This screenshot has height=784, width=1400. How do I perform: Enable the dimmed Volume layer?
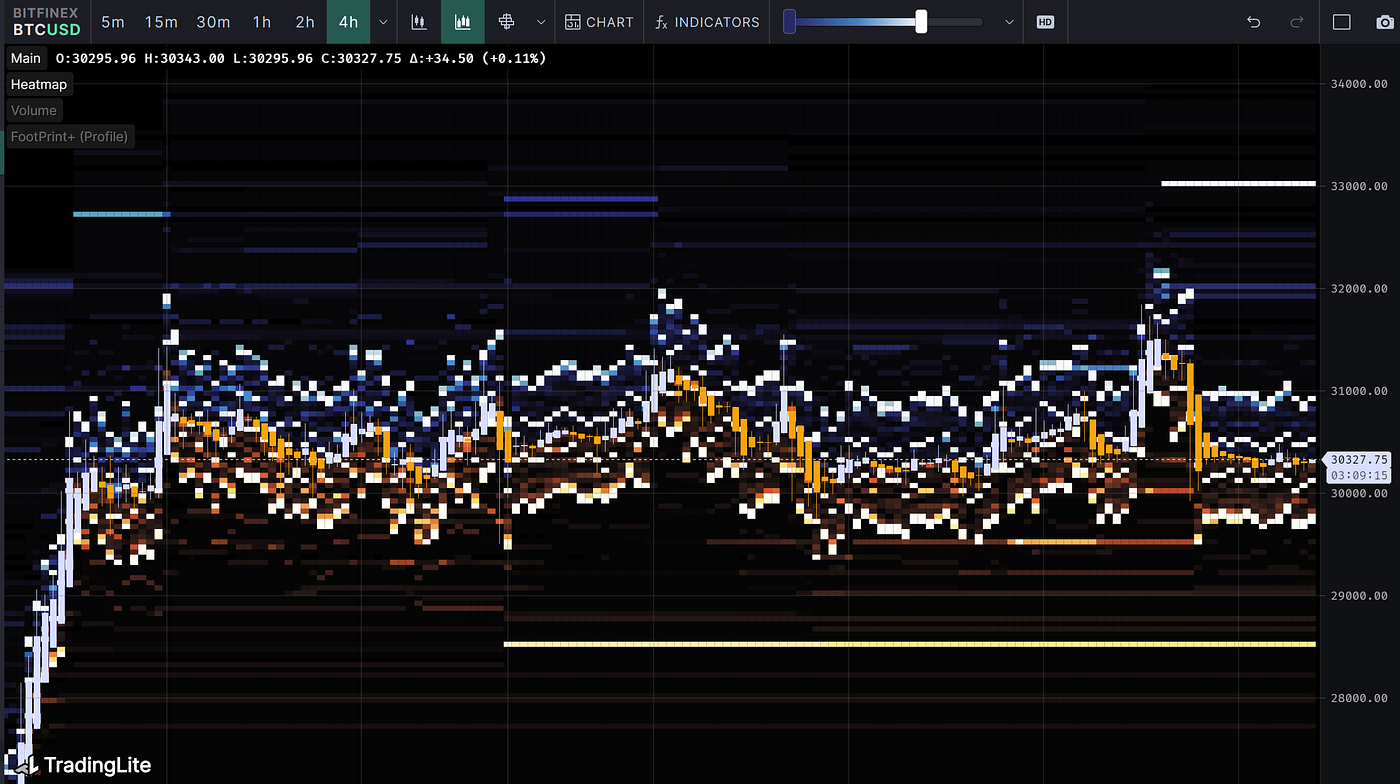[34, 110]
